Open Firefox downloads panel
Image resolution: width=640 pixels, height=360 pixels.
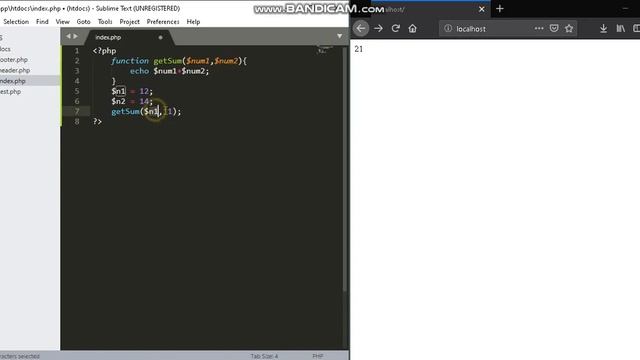[603, 28]
